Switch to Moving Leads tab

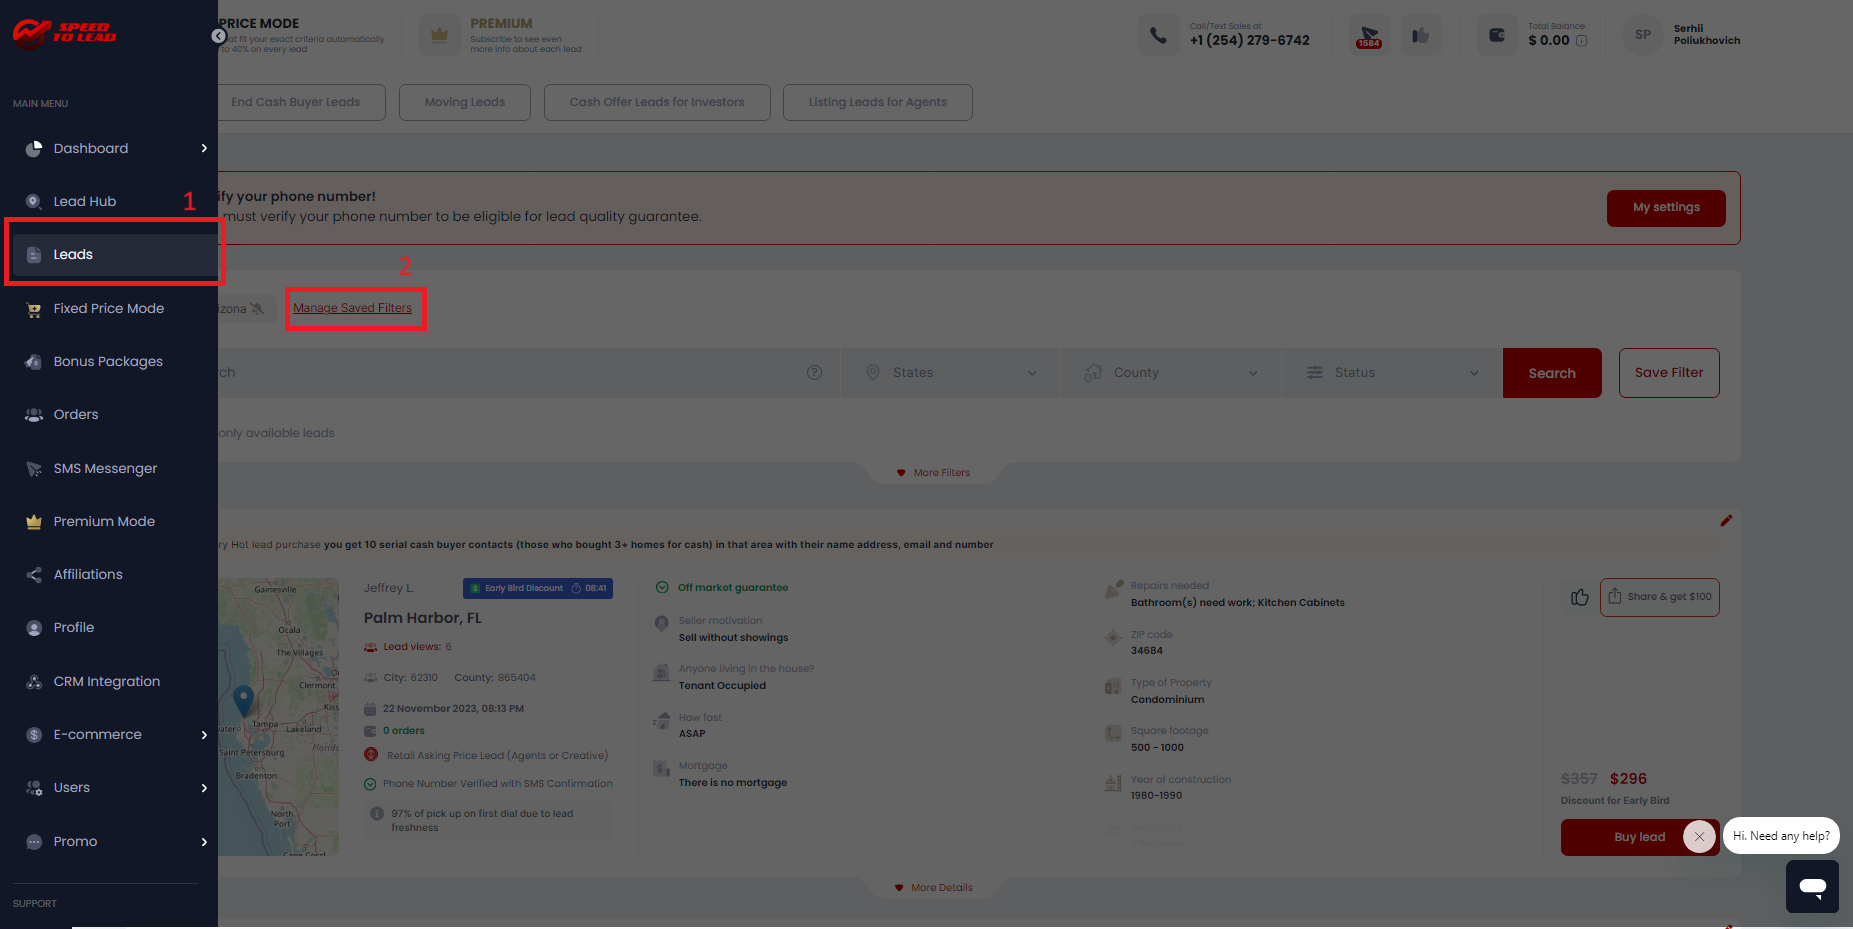click(x=464, y=102)
